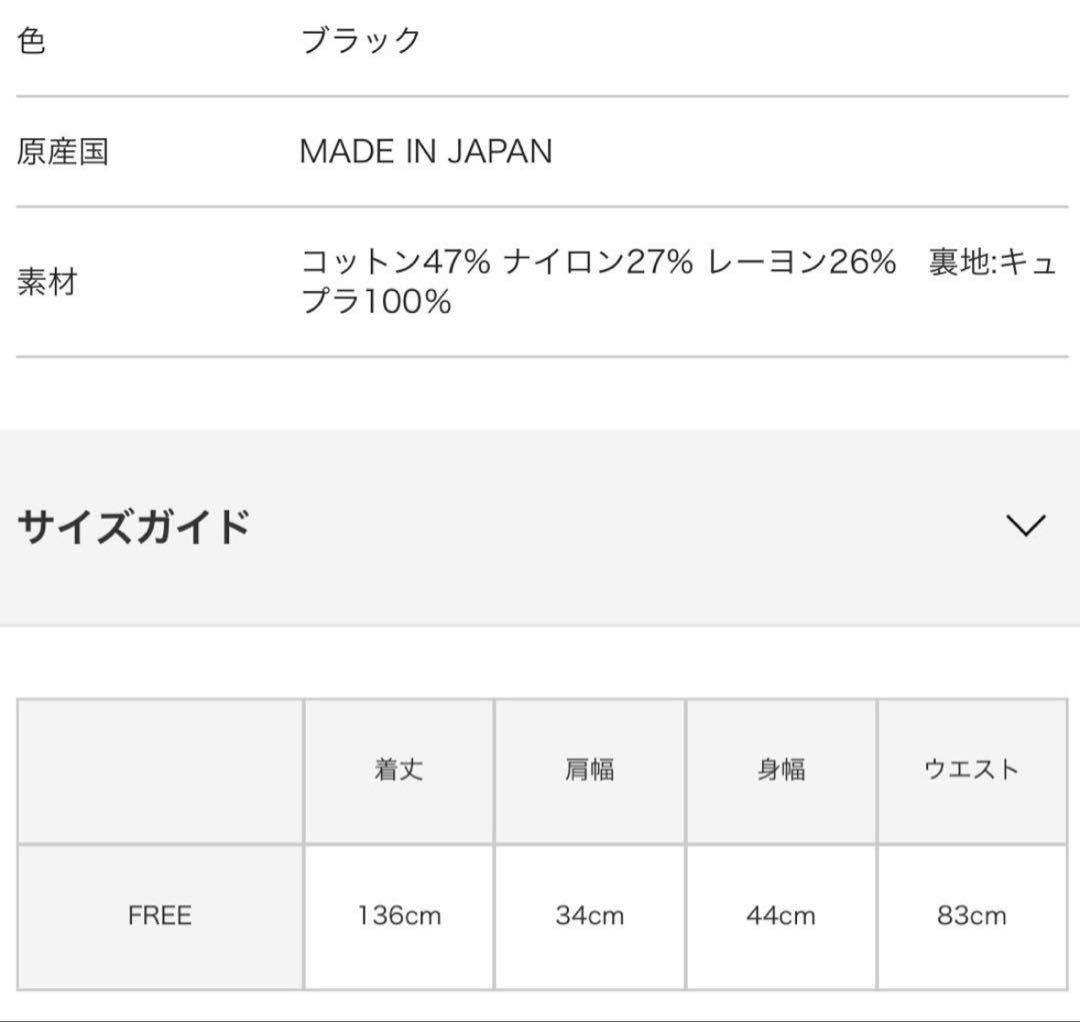
Task: Click the 34cm shoulder width value
Action: coord(590,916)
